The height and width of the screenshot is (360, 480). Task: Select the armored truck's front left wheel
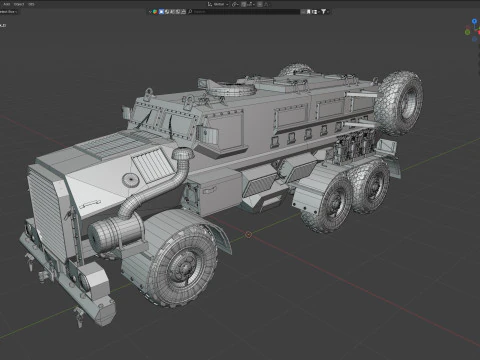tap(183, 266)
